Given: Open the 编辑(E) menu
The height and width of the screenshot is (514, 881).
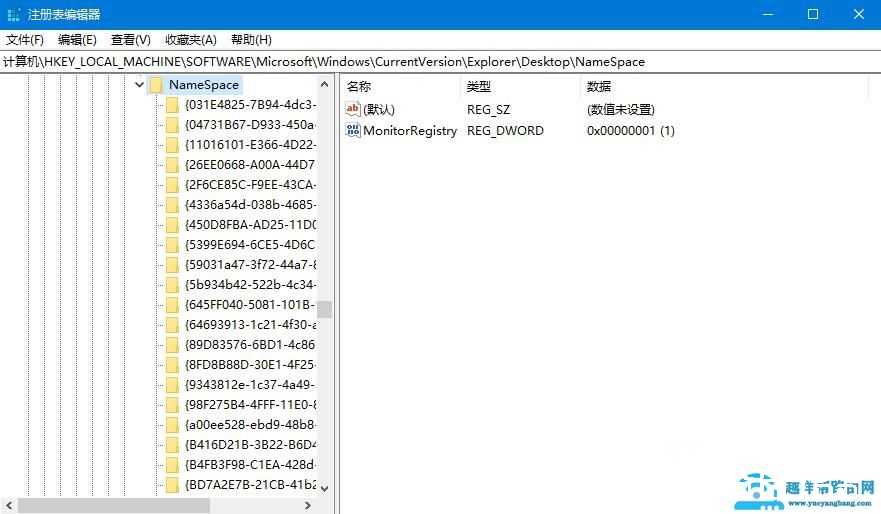Looking at the screenshot, I should (77, 40).
